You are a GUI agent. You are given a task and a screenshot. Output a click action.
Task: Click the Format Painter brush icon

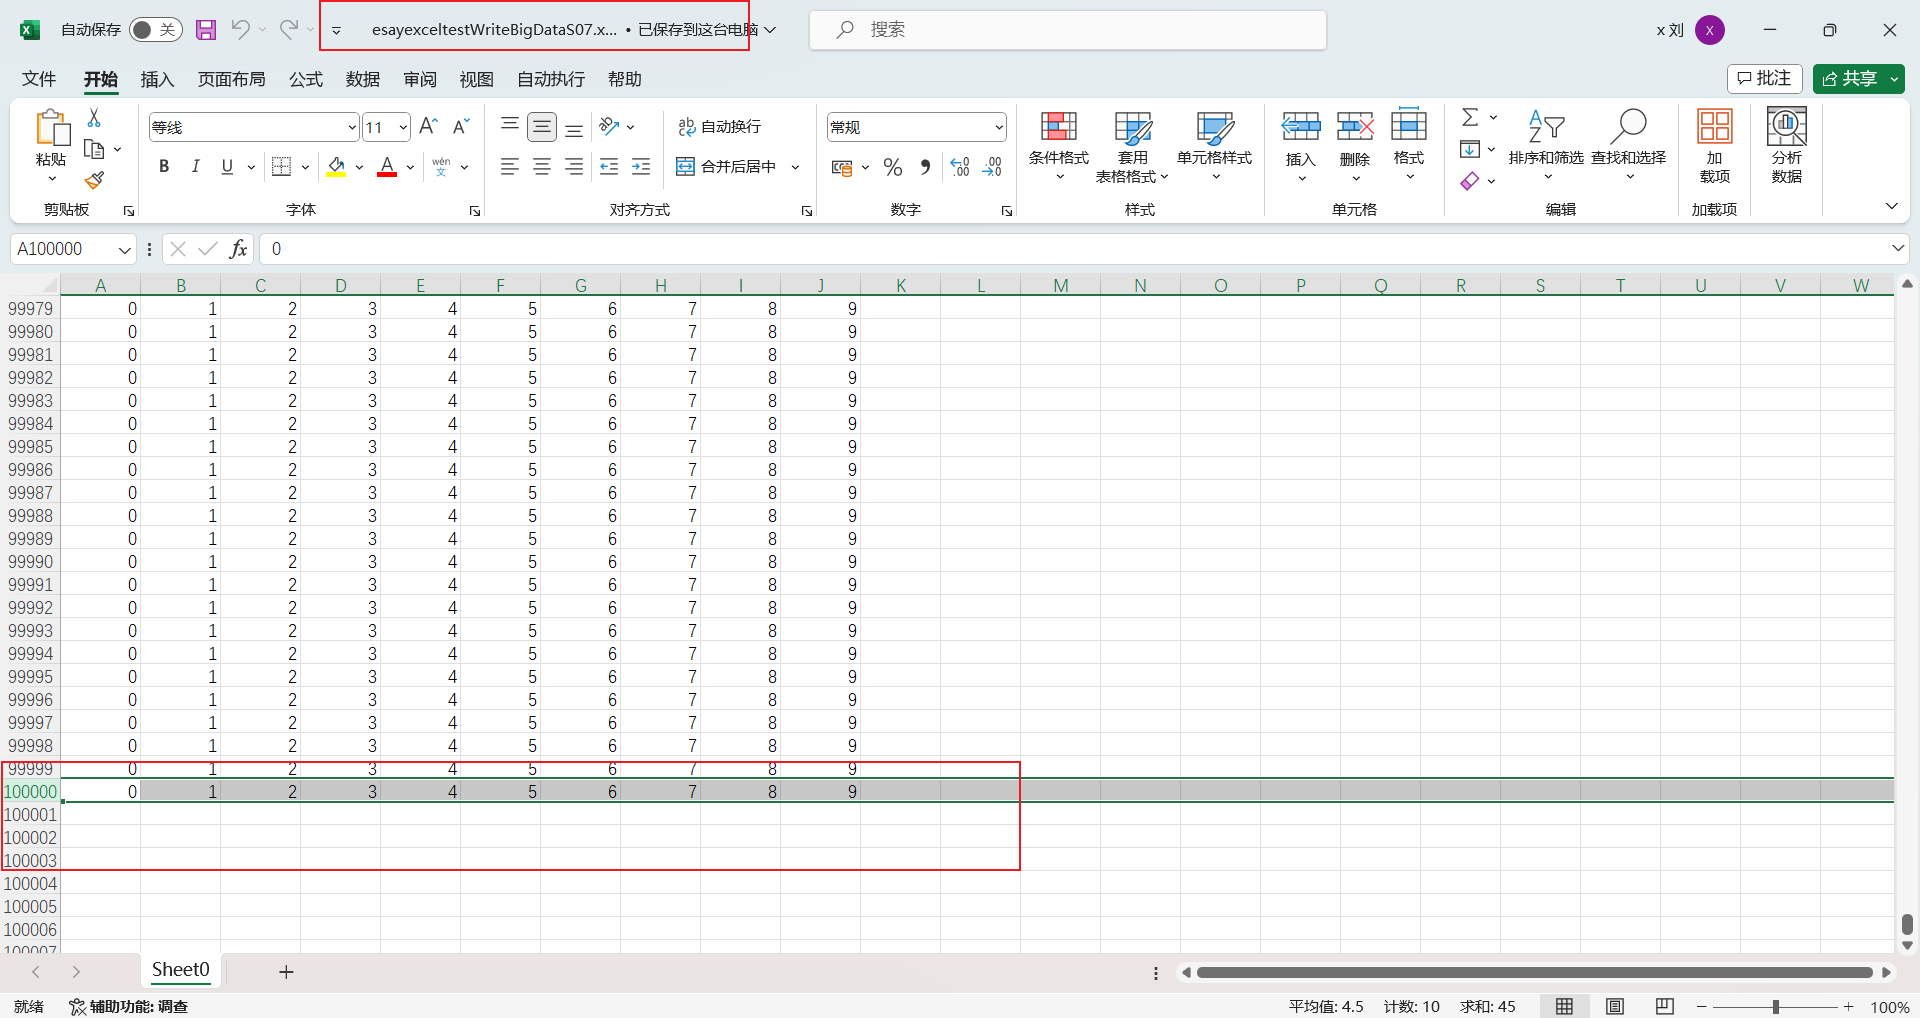pyautogui.click(x=94, y=181)
